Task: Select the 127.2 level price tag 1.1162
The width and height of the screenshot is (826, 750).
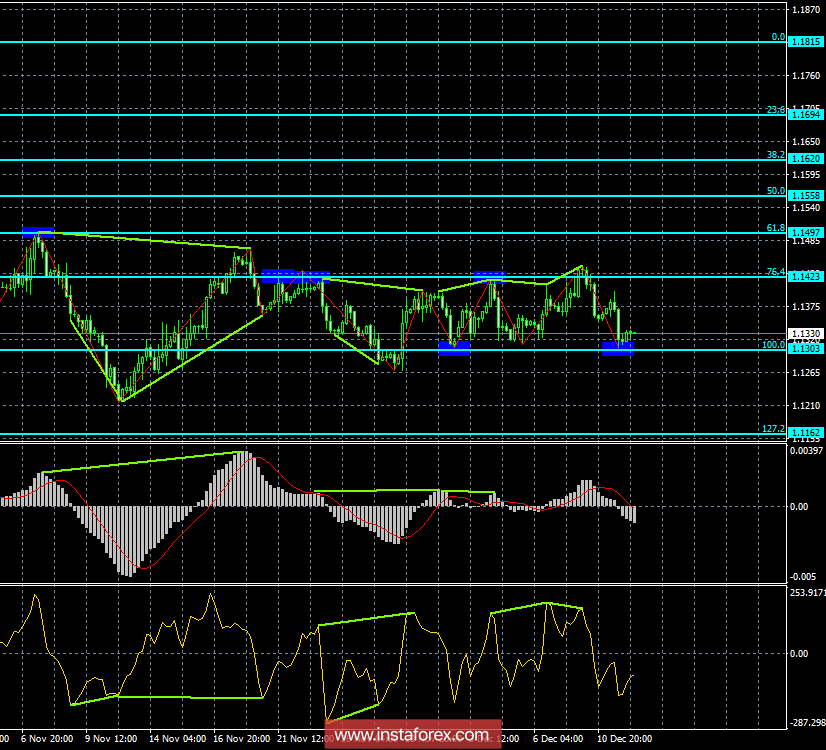Action: coord(805,435)
